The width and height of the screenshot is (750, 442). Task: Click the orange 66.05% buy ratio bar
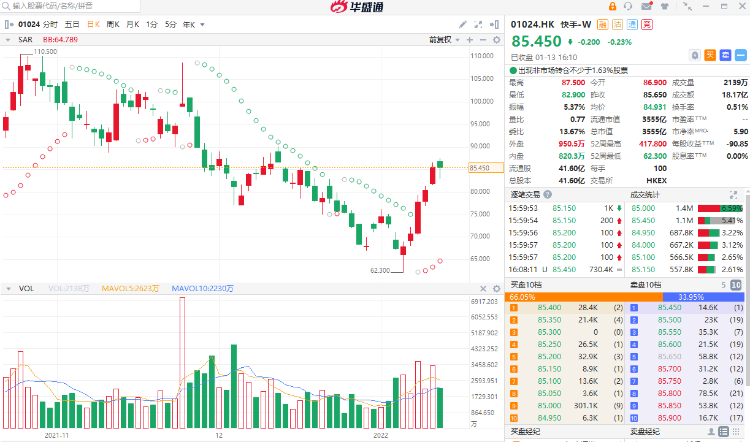[585, 297]
